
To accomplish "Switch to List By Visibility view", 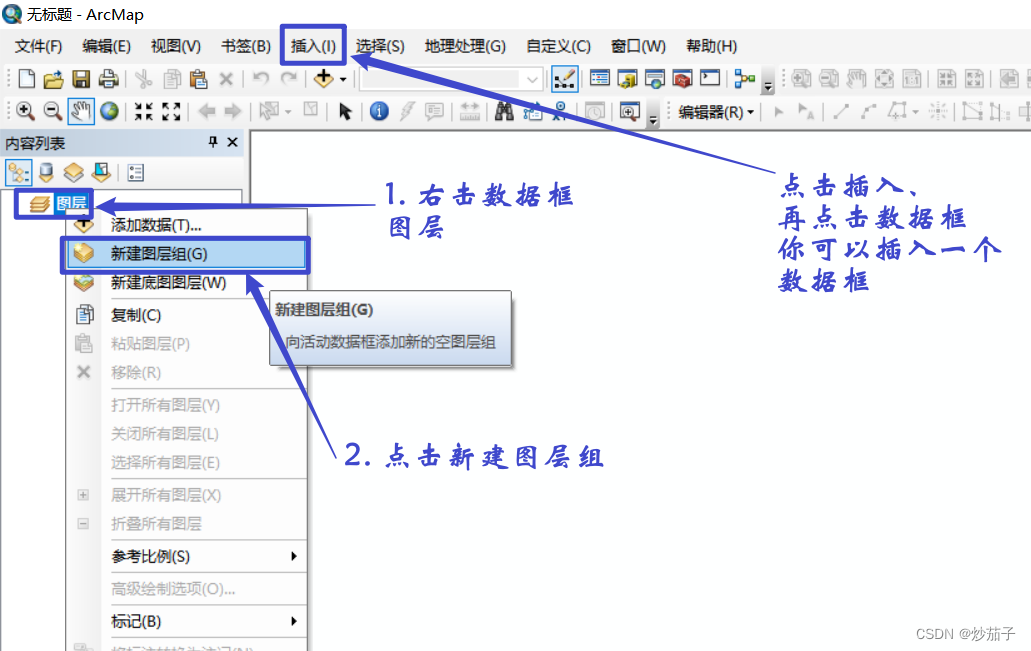I will pos(73,173).
